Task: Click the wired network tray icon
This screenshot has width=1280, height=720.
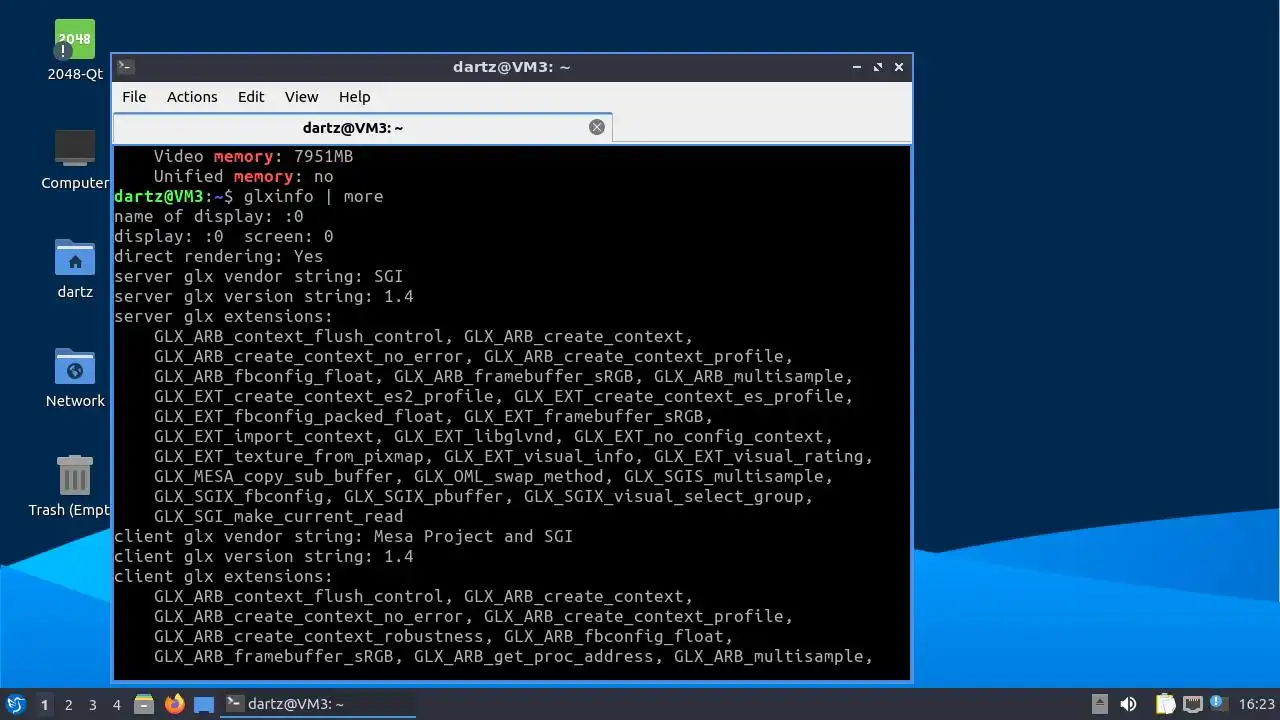Action: click(1193, 704)
